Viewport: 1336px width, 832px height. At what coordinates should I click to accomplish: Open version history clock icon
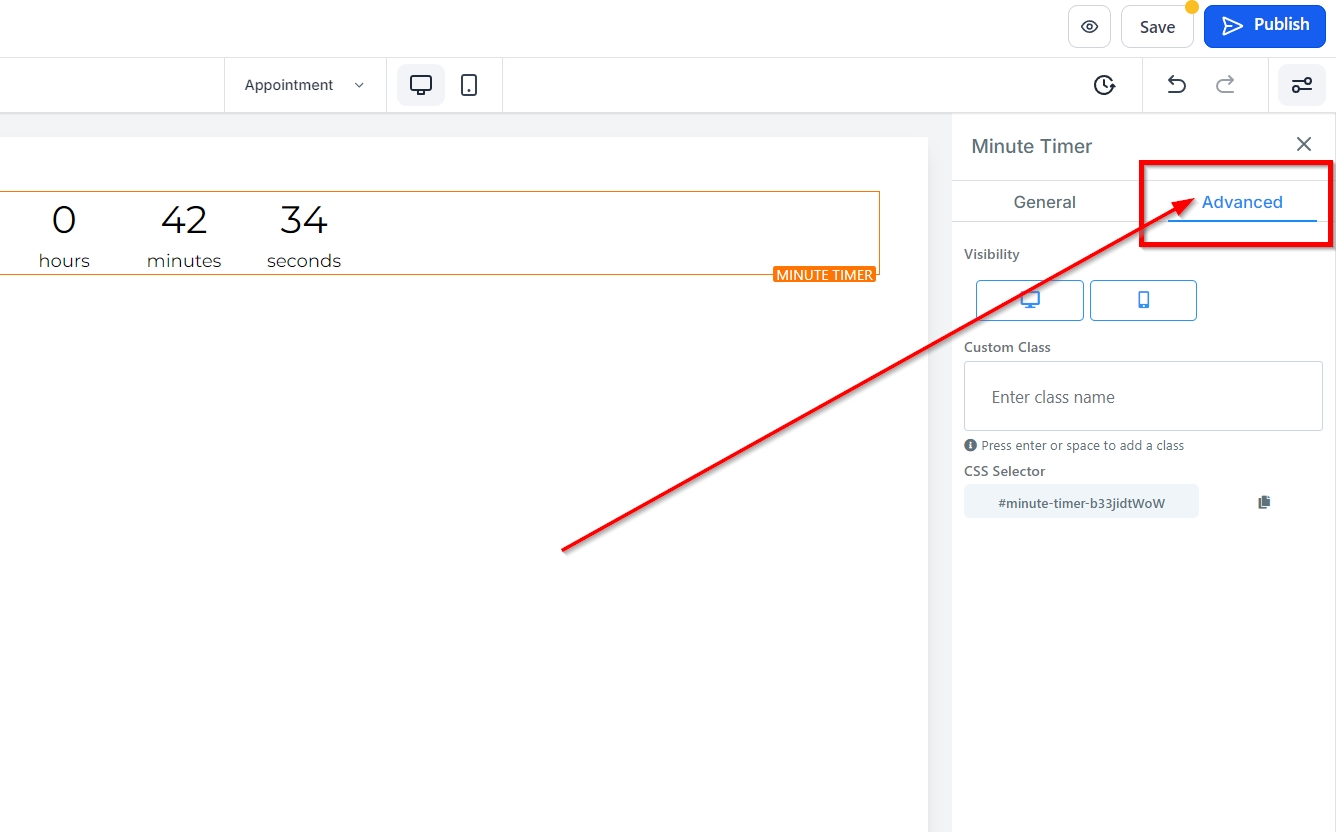(1104, 85)
